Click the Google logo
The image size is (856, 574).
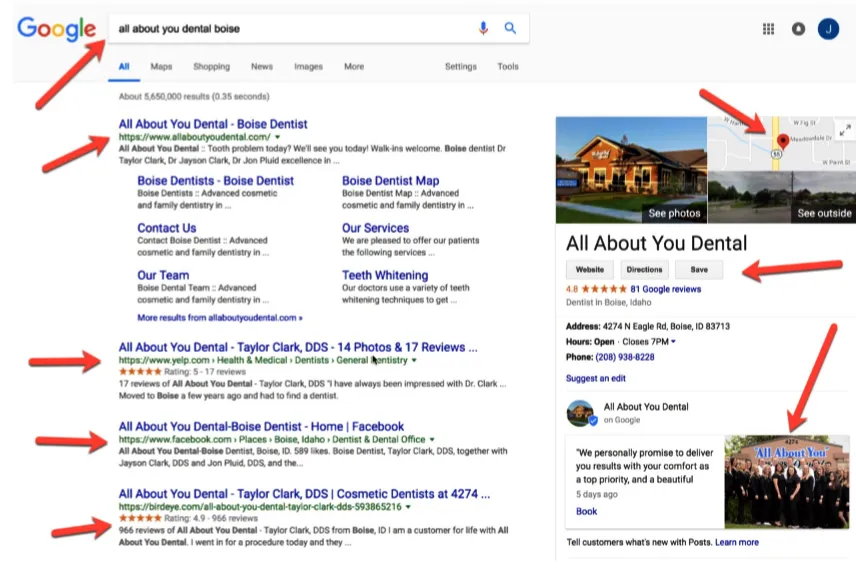[x=56, y=29]
